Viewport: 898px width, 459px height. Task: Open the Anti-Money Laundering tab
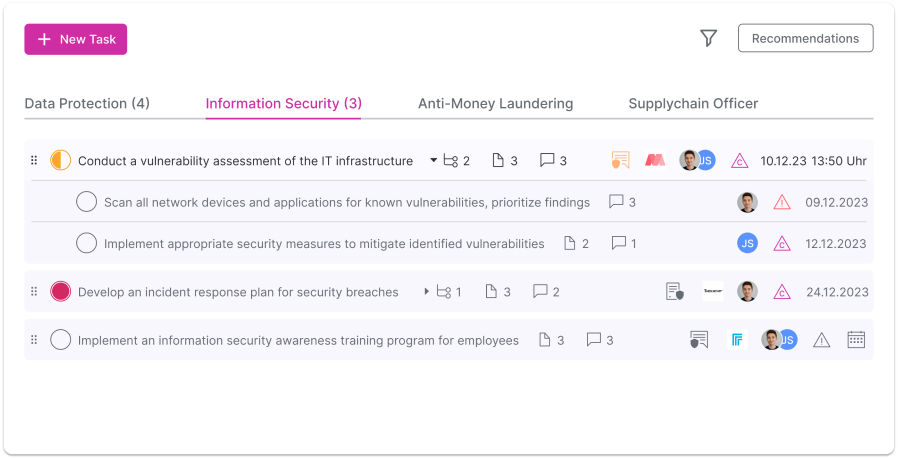pyautogui.click(x=495, y=104)
